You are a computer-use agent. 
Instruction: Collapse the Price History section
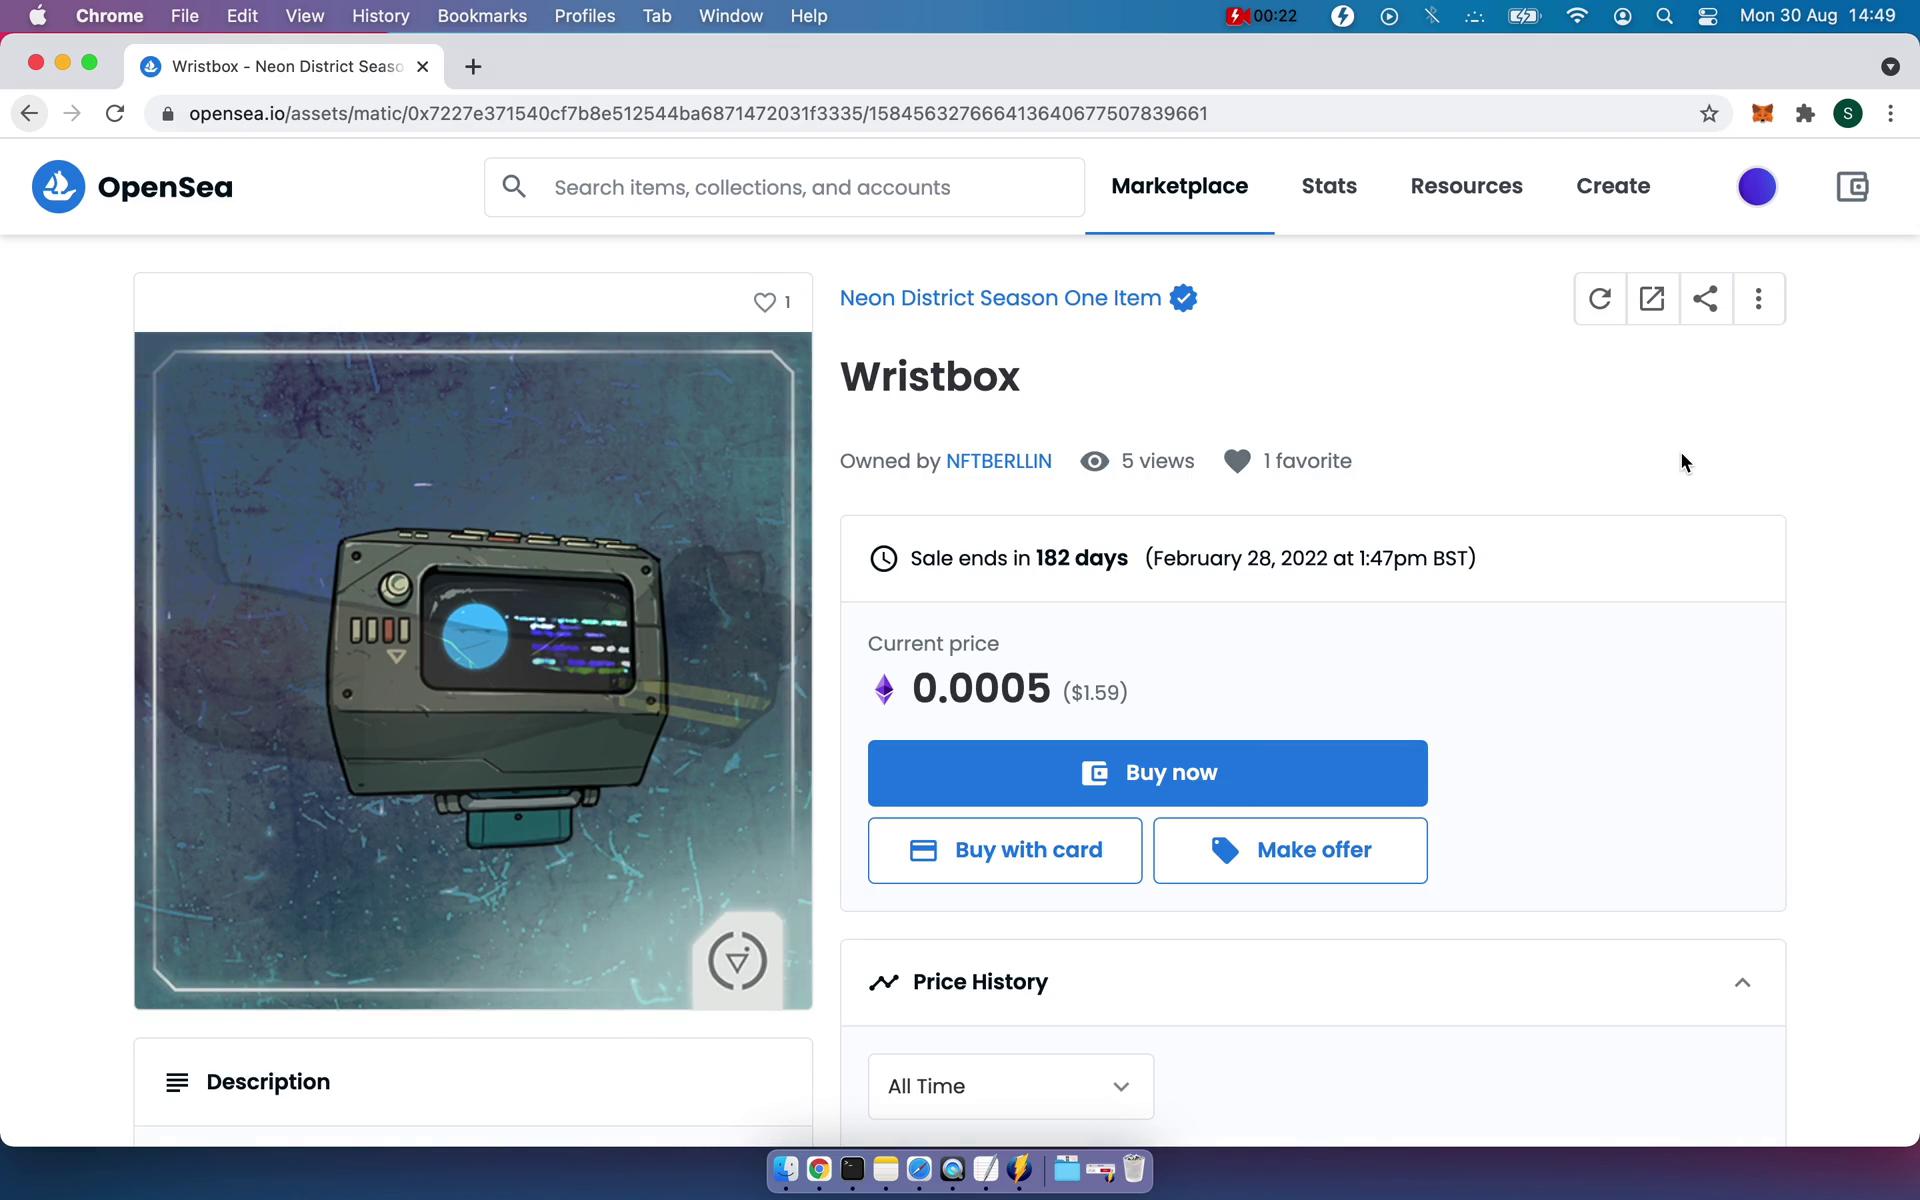(1742, 982)
